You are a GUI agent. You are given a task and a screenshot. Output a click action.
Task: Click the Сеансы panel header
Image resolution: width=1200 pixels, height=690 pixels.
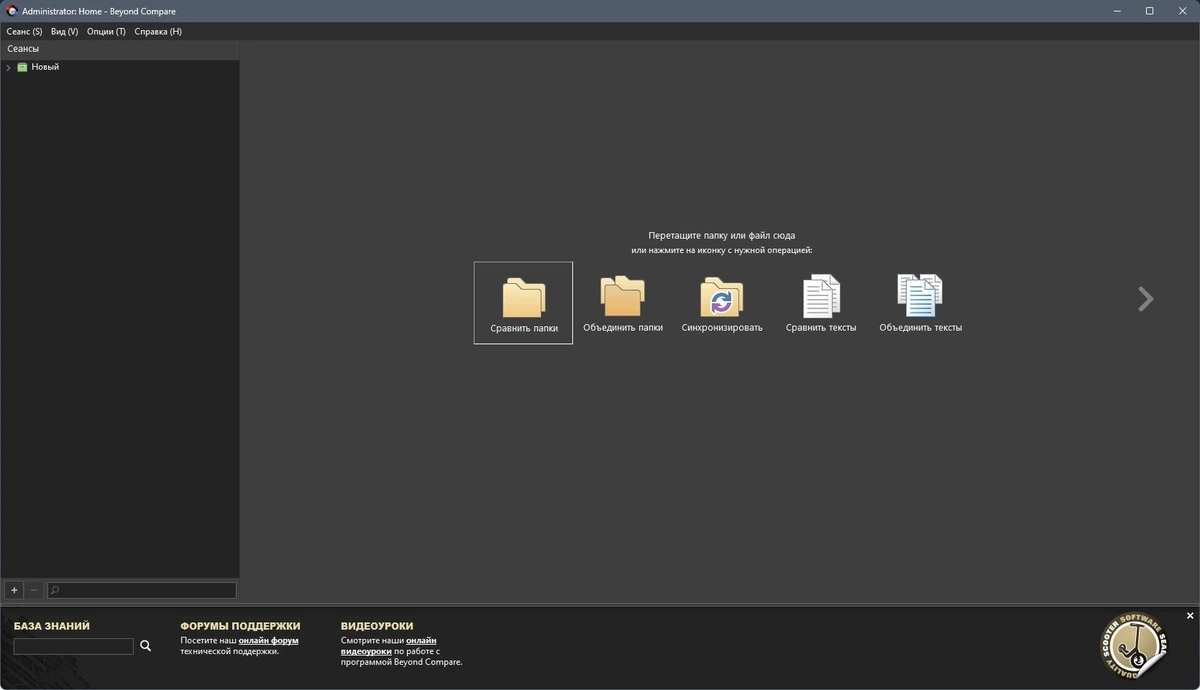coord(120,49)
